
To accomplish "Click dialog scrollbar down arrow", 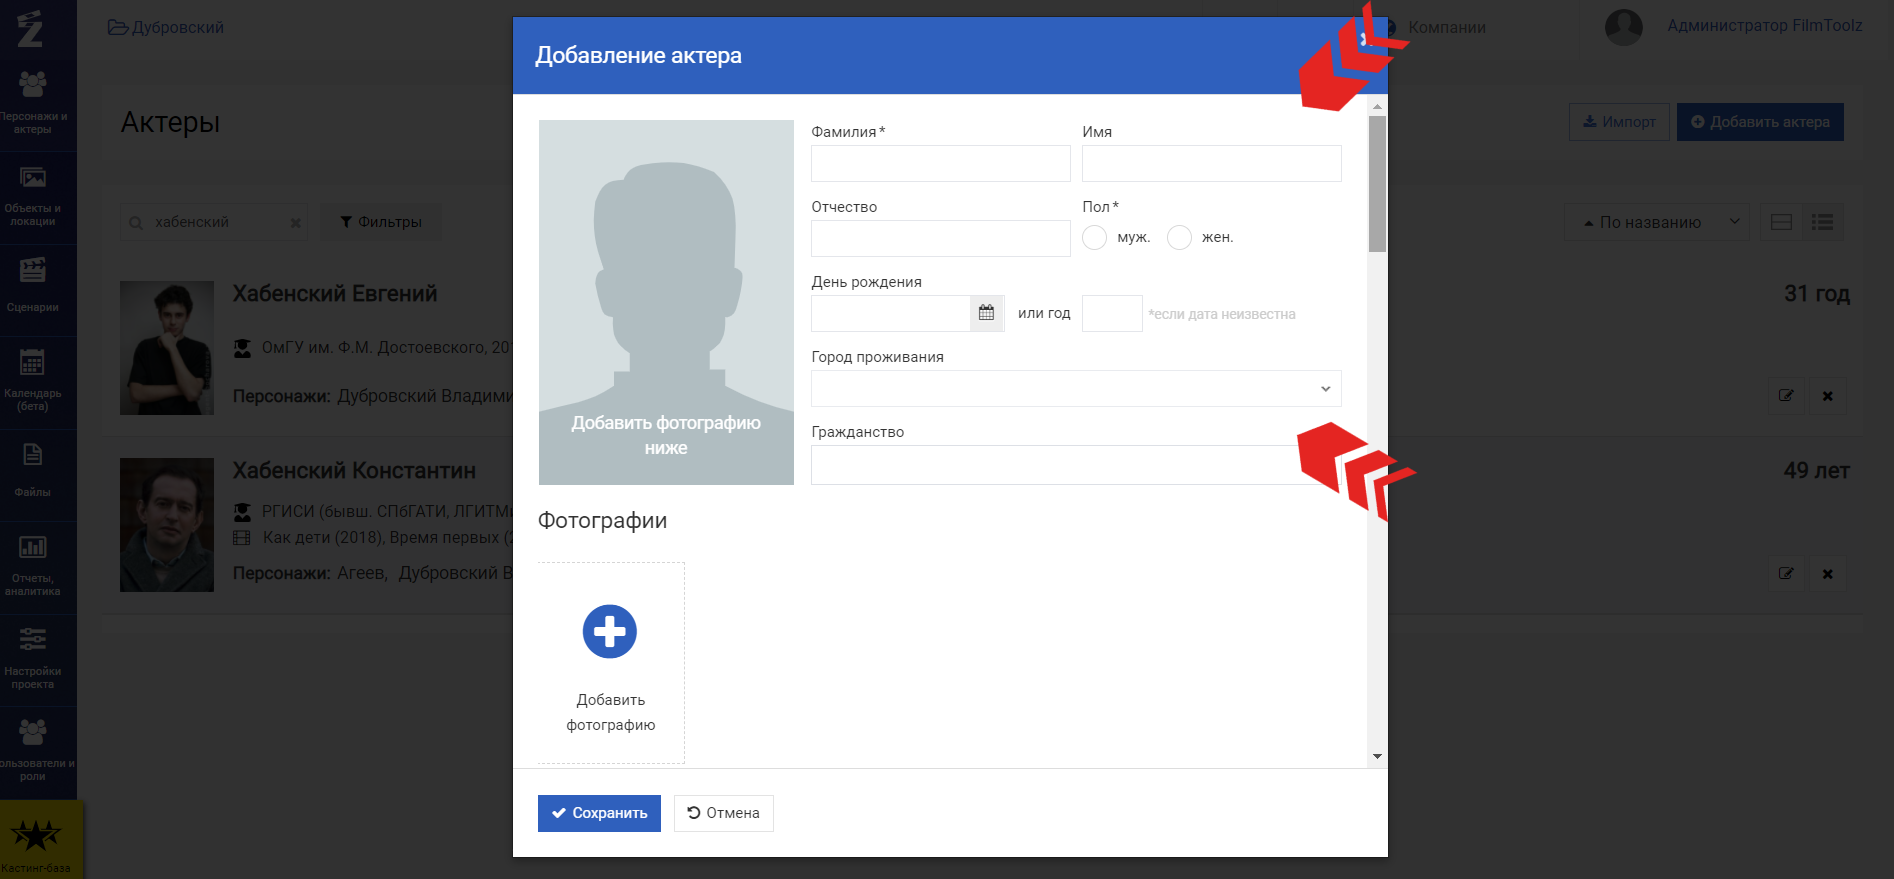I will [1377, 756].
